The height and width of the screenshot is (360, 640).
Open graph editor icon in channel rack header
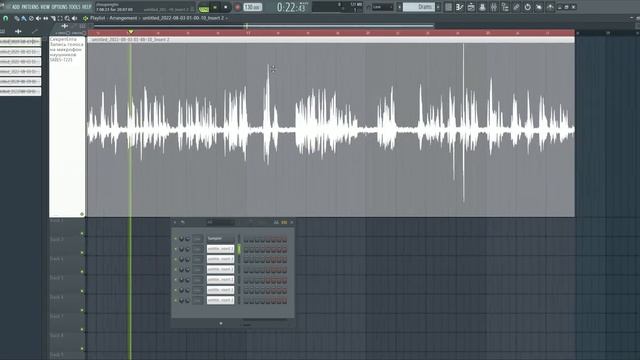click(276, 222)
